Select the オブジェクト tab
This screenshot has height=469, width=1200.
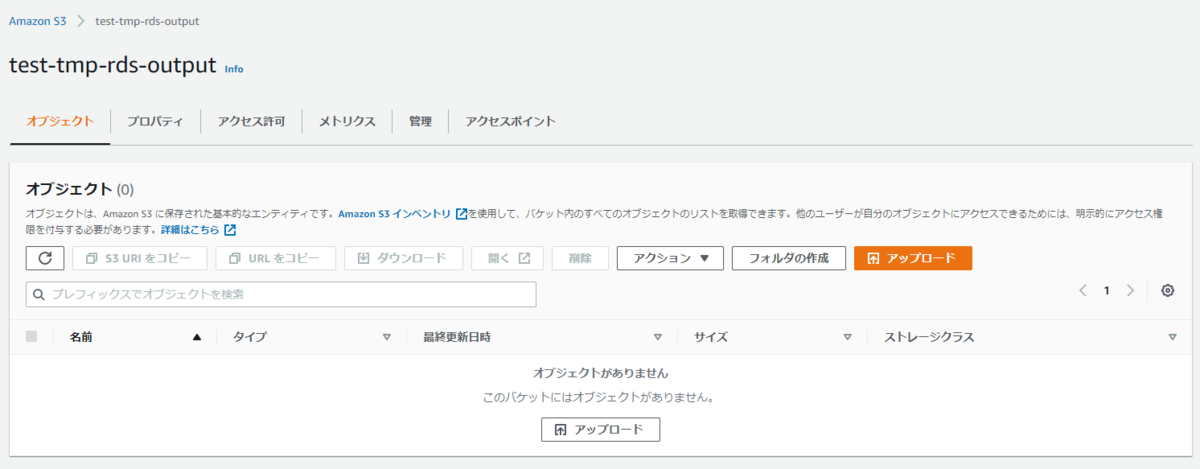pos(60,121)
